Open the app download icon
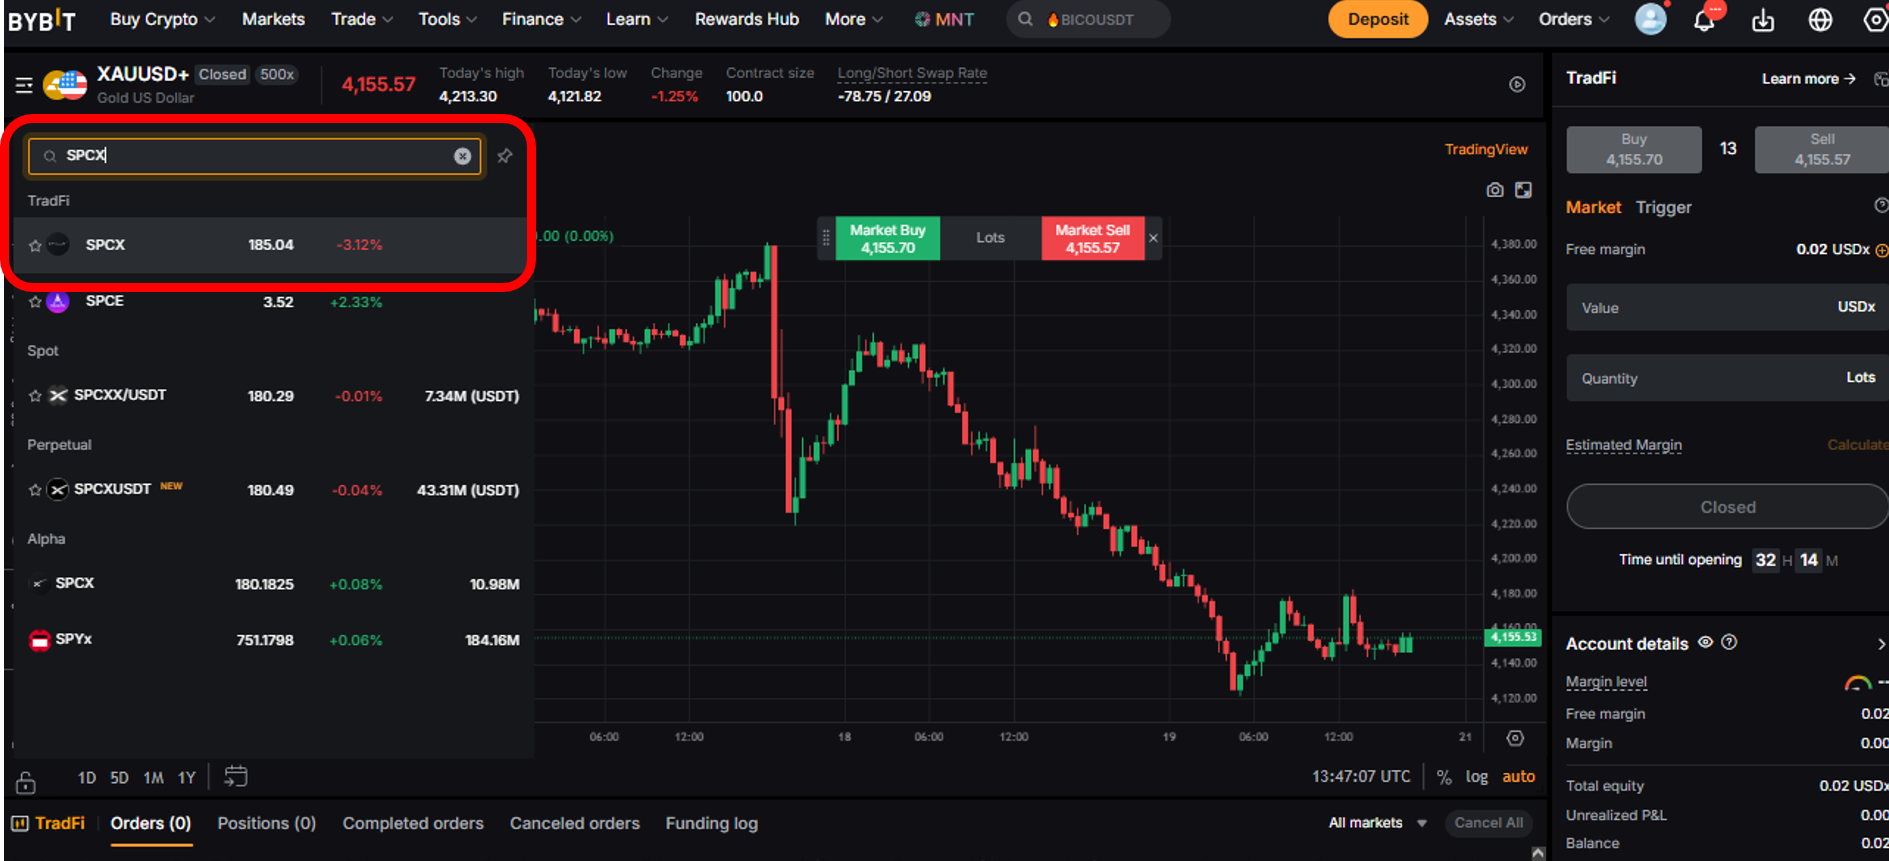The image size is (1889, 861). click(x=1763, y=20)
